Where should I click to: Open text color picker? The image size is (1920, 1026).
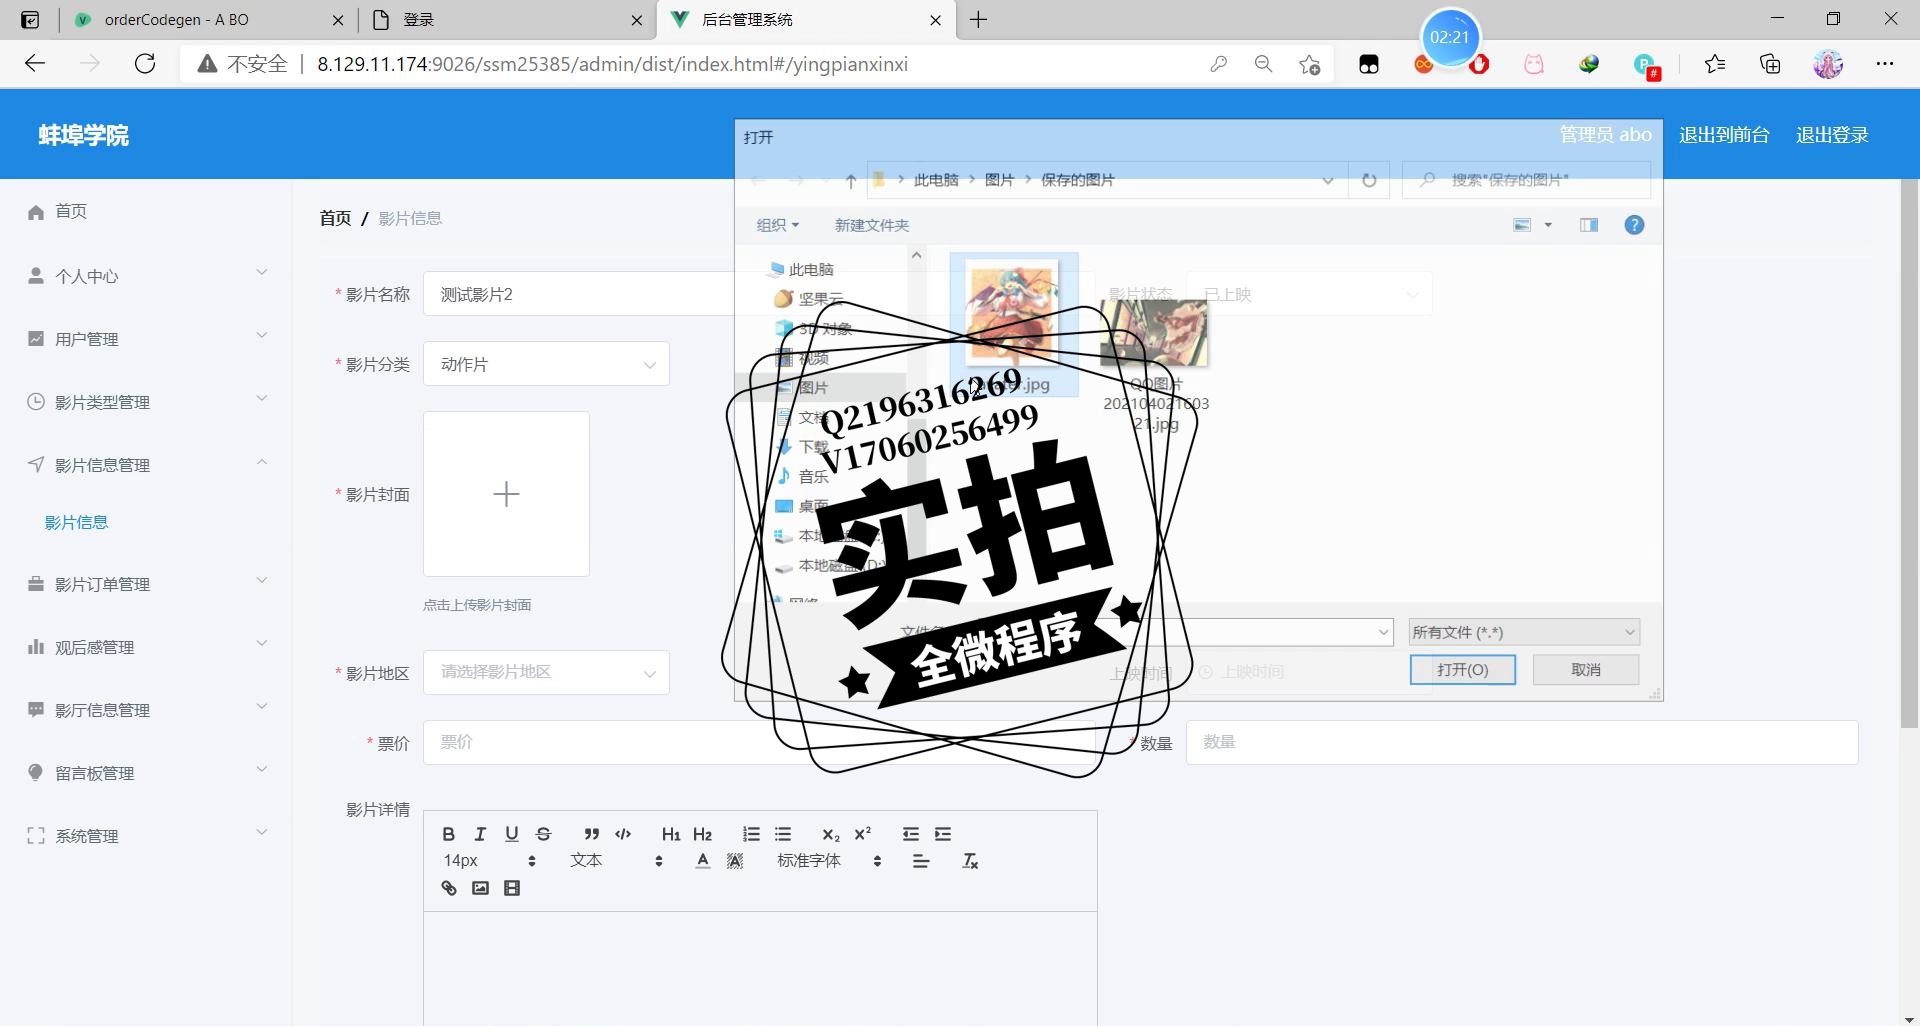point(703,861)
